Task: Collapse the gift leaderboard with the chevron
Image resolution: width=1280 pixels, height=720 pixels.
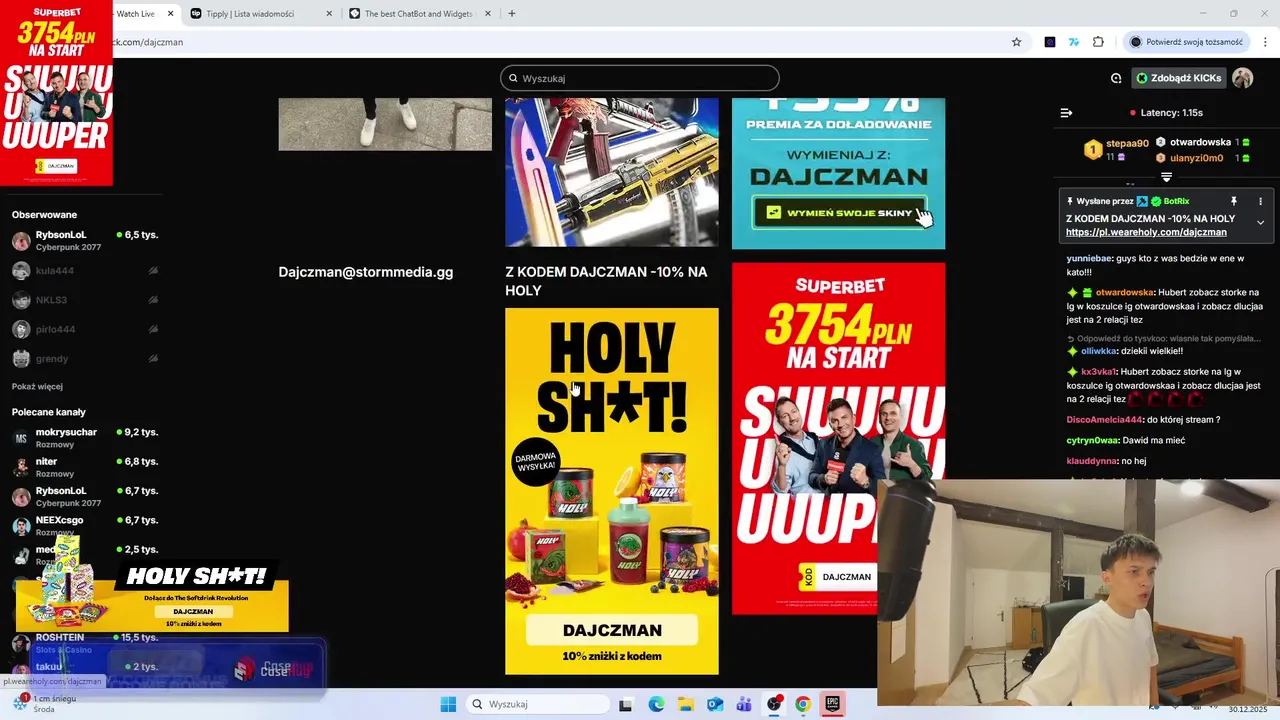Action: coord(1166,177)
